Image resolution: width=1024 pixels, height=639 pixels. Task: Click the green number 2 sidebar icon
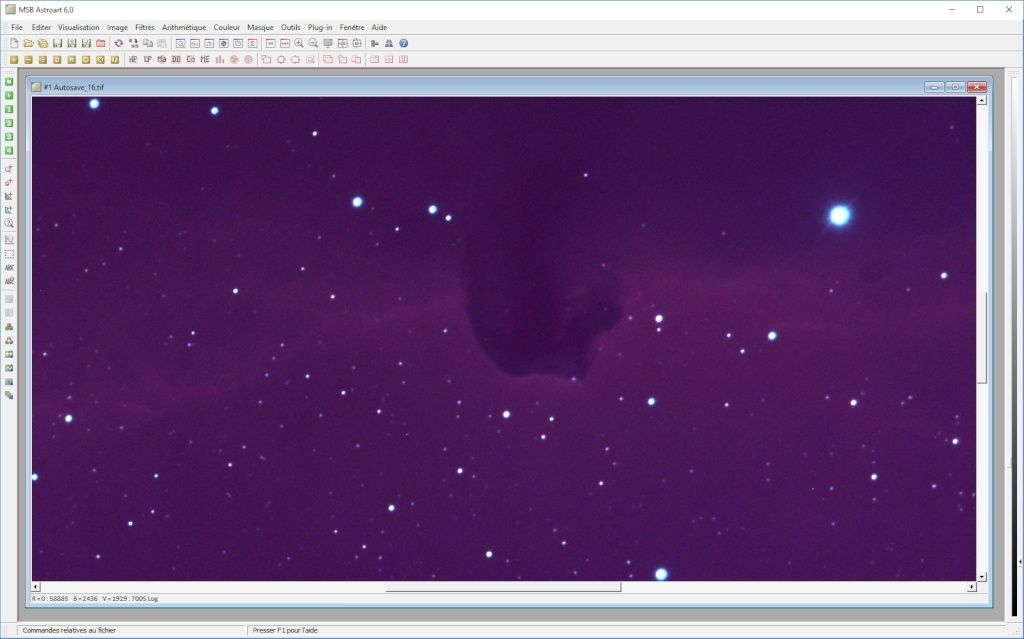click(x=9, y=123)
